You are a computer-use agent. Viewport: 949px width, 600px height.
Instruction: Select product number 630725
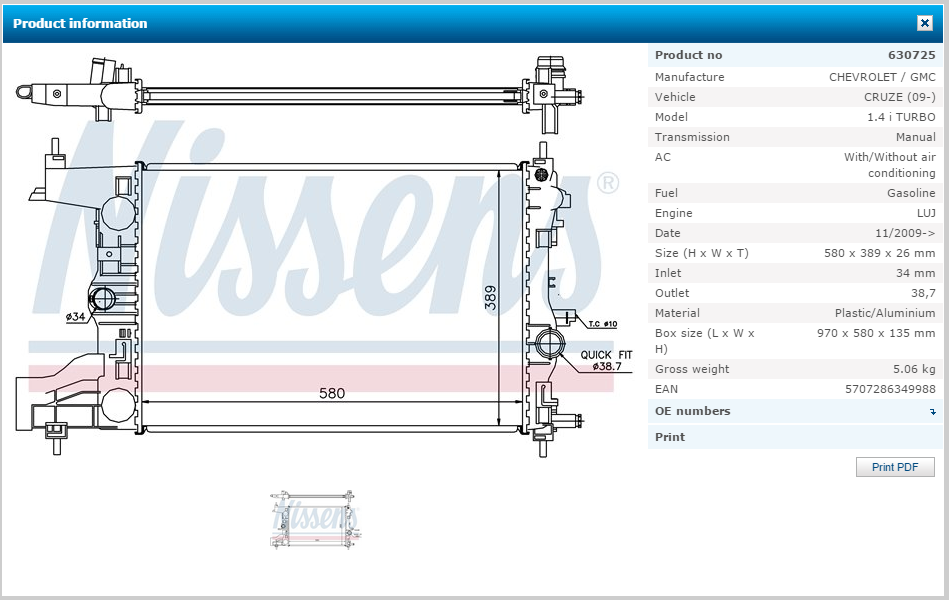coord(911,55)
